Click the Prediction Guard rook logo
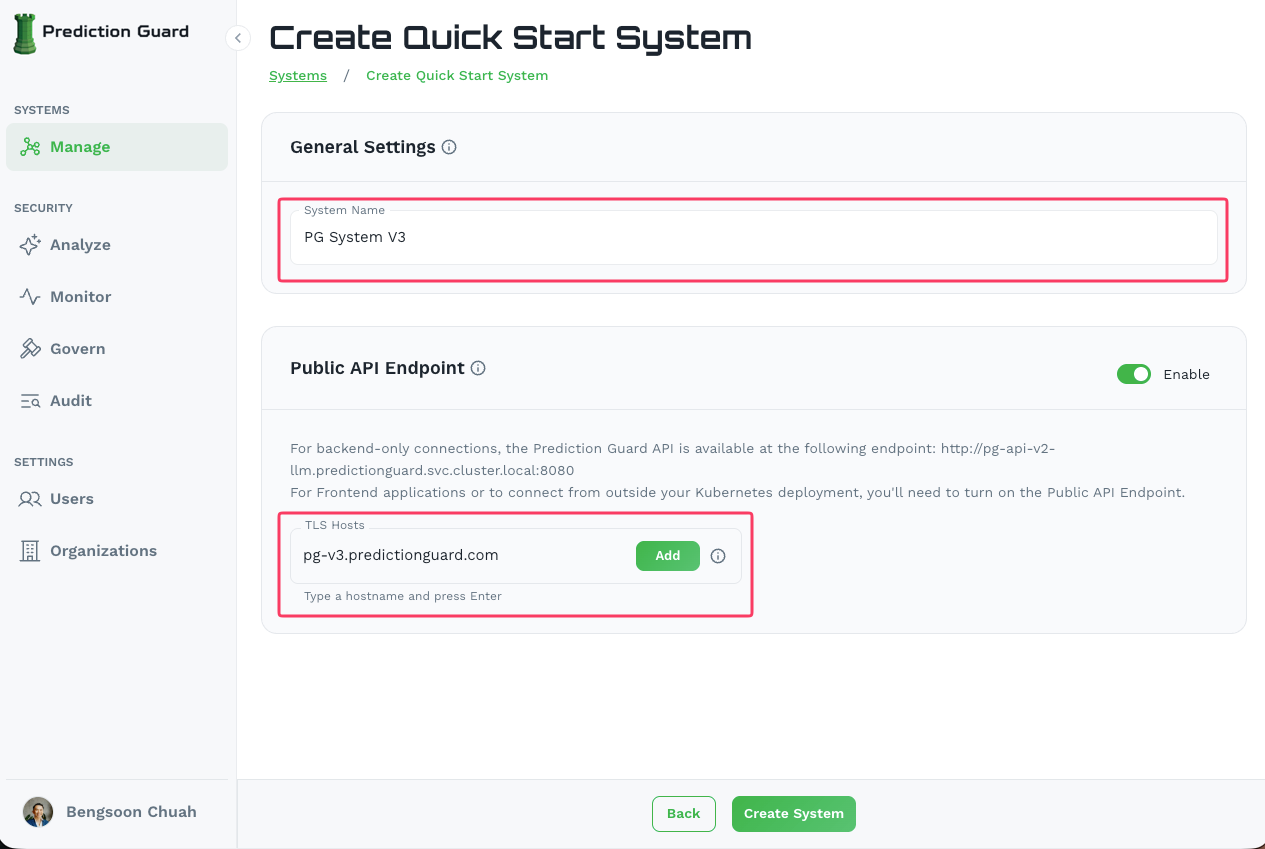 [x=24, y=31]
